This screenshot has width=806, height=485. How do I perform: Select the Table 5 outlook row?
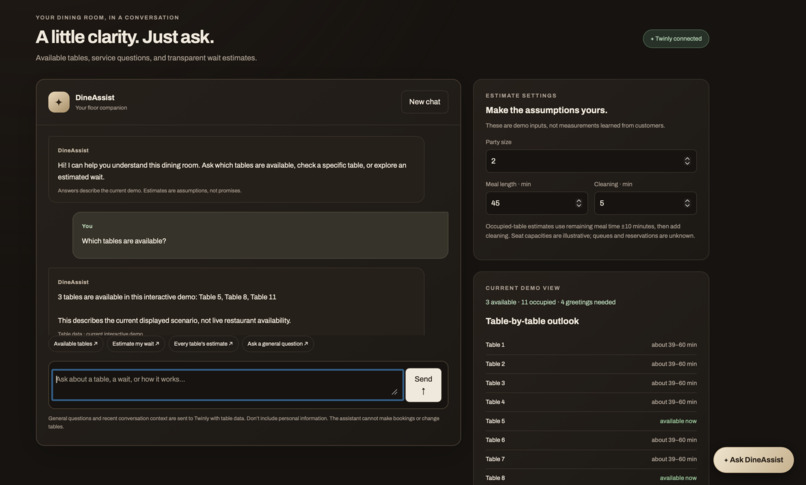[591, 421]
